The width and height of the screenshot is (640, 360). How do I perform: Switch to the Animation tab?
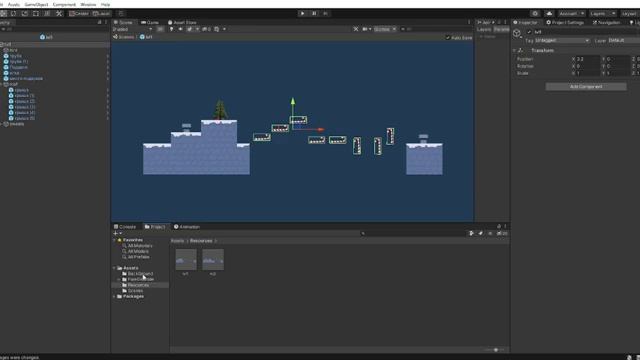pos(187,227)
